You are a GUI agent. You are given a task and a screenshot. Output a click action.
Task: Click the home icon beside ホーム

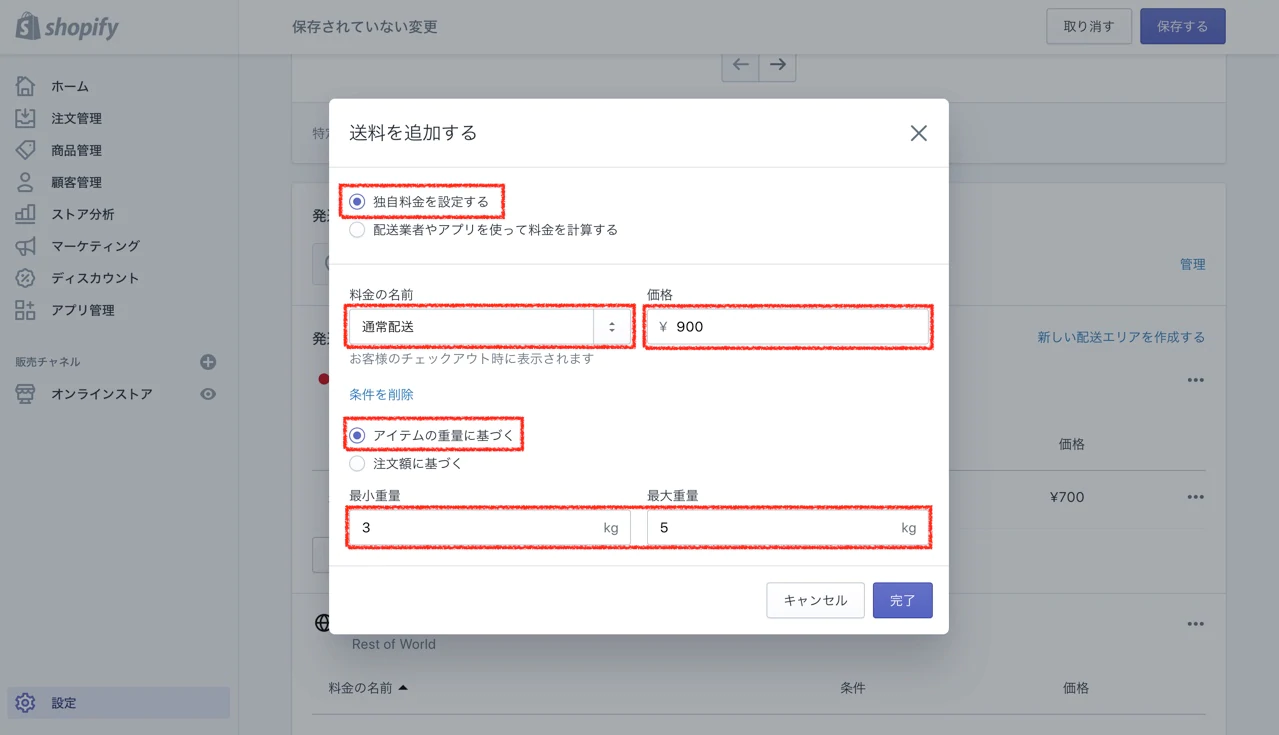click(25, 86)
